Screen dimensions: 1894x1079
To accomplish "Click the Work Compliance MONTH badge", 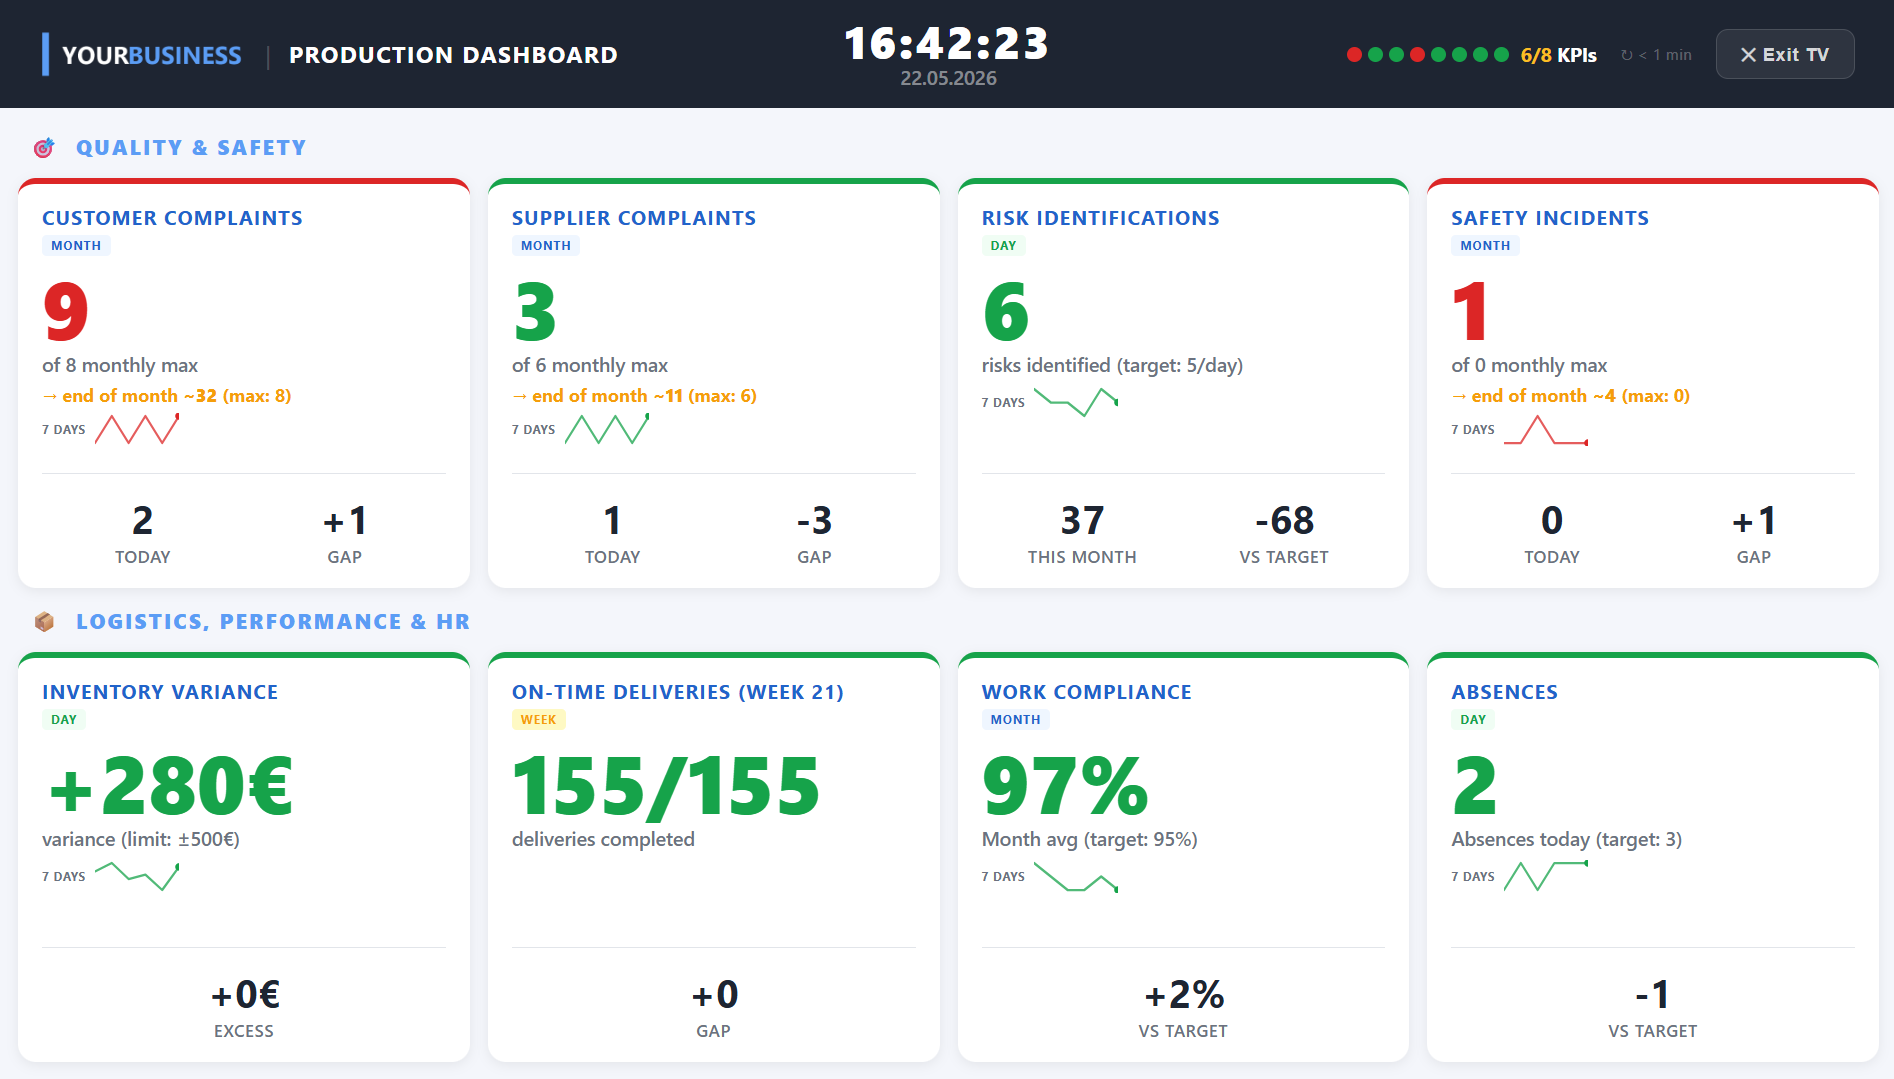I will [1015, 719].
